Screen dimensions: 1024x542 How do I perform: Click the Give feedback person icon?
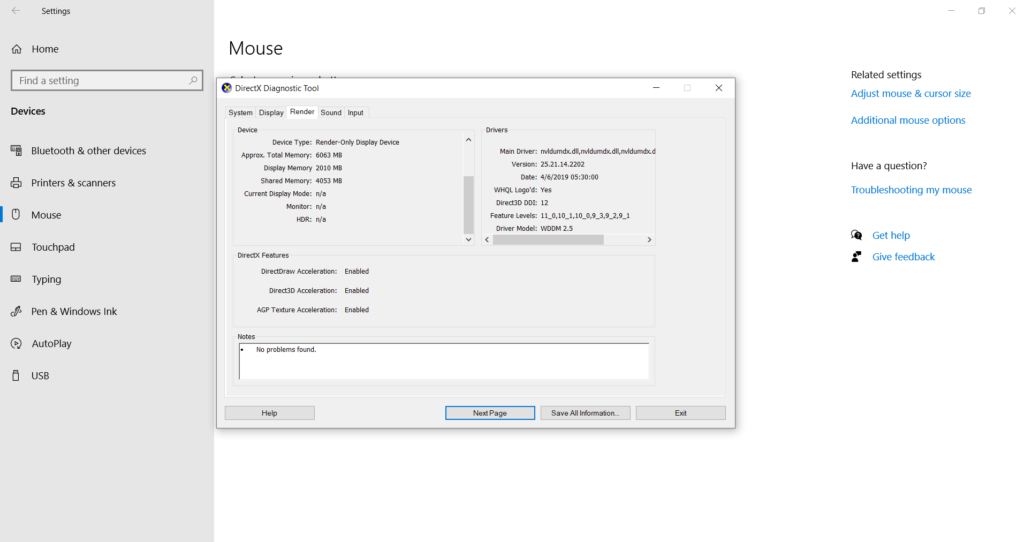tap(856, 257)
